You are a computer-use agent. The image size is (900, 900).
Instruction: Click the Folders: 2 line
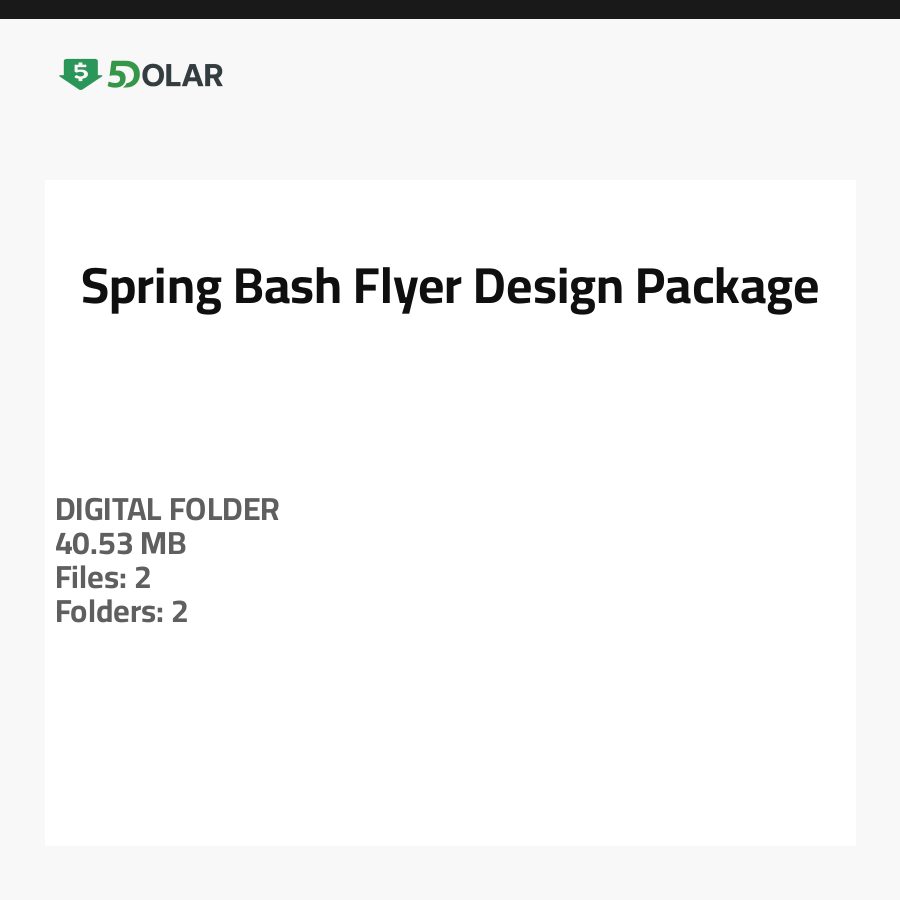tap(121, 611)
